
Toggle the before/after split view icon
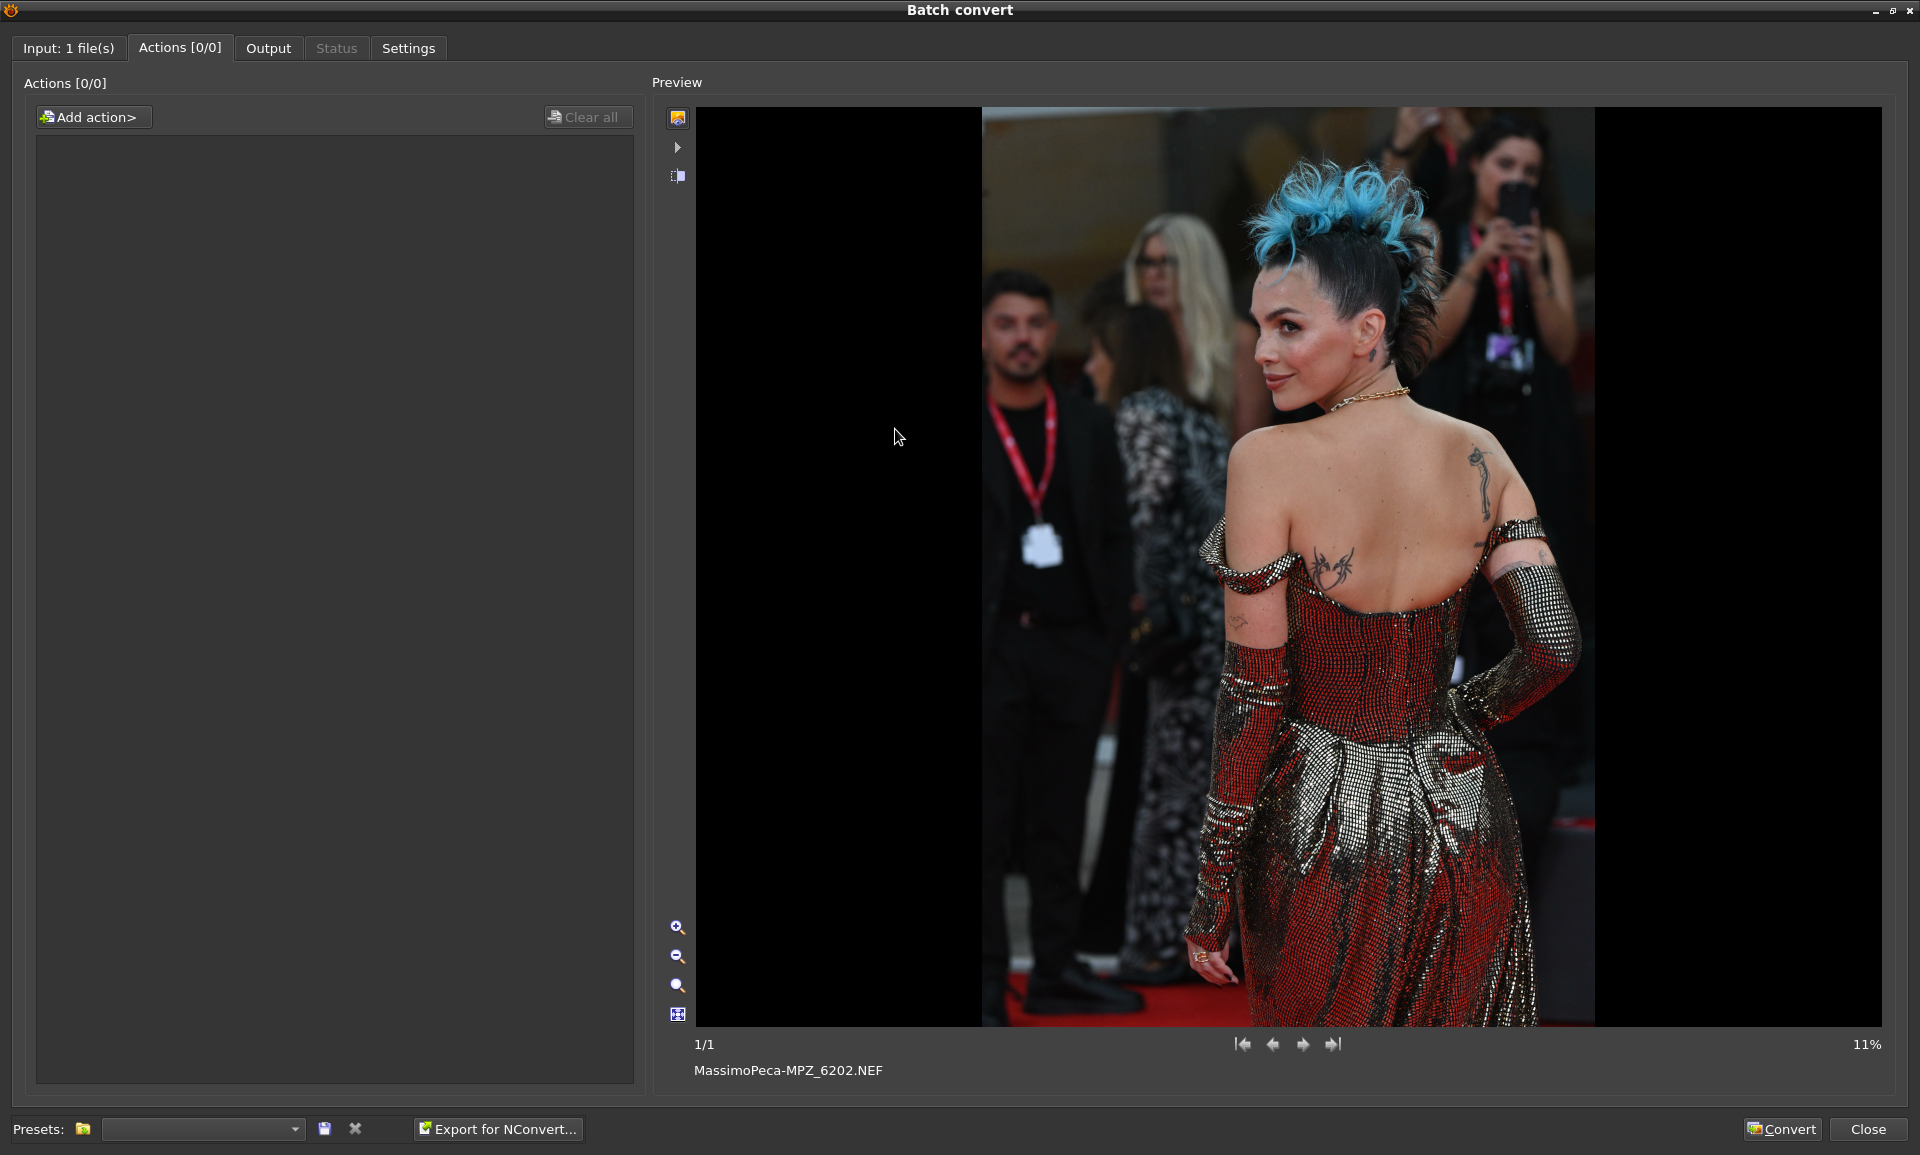pyautogui.click(x=678, y=176)
